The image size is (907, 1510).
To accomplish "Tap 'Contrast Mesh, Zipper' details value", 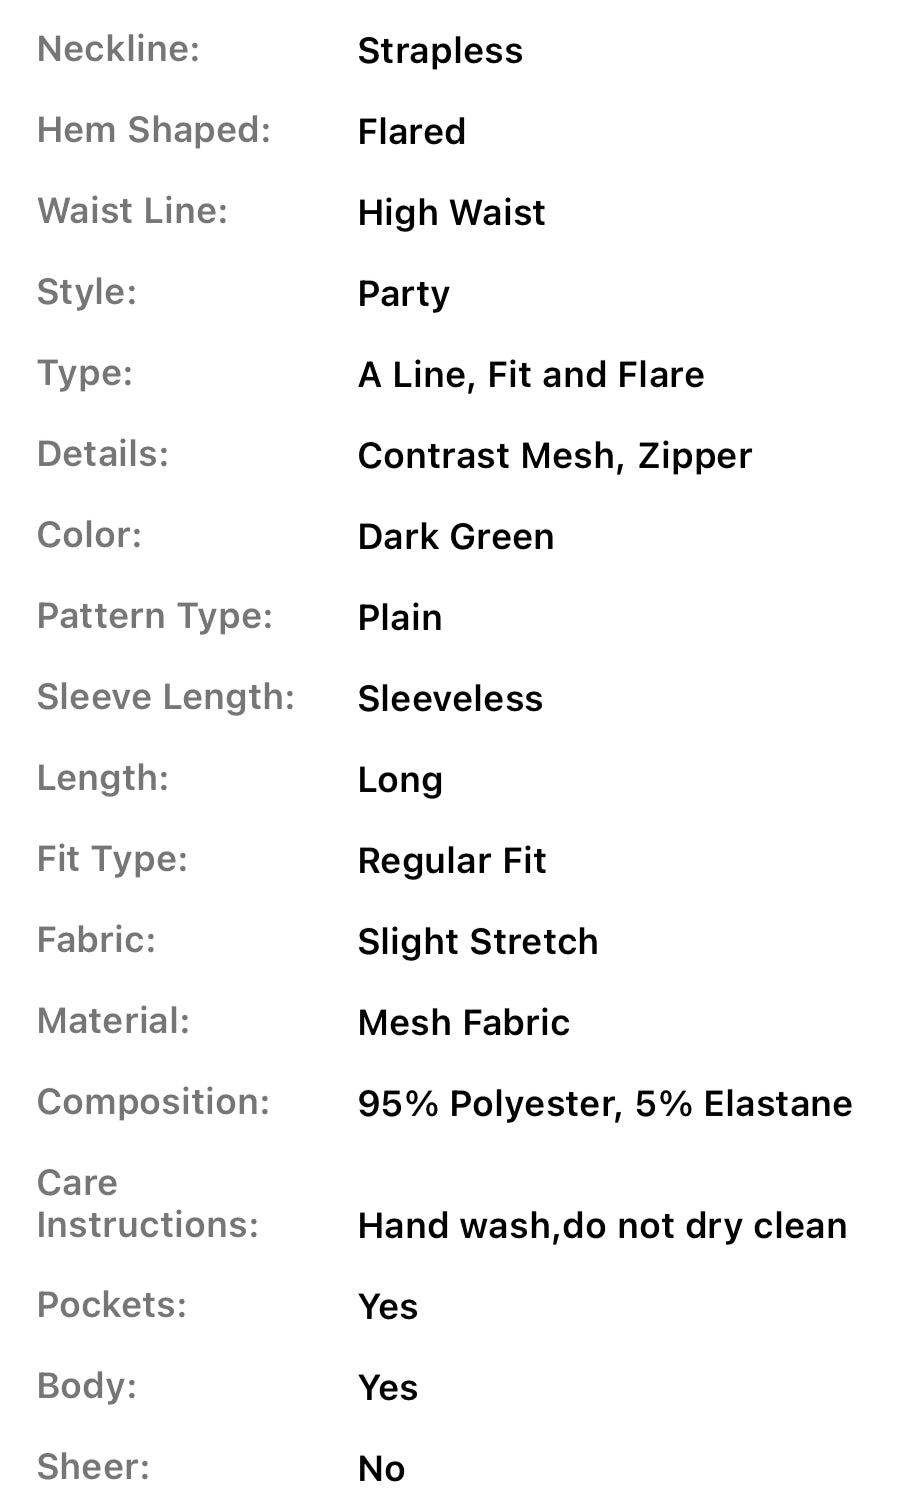I will (x=554, y=456).
